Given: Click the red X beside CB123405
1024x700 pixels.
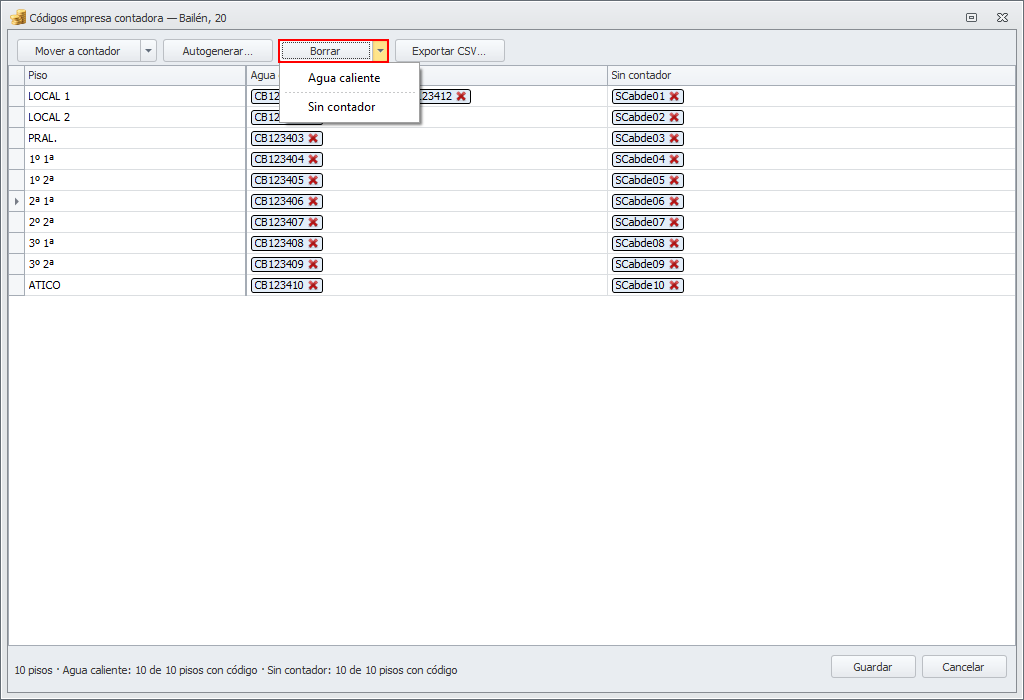Looking at the screenshot, I should [x=313, y=180].
